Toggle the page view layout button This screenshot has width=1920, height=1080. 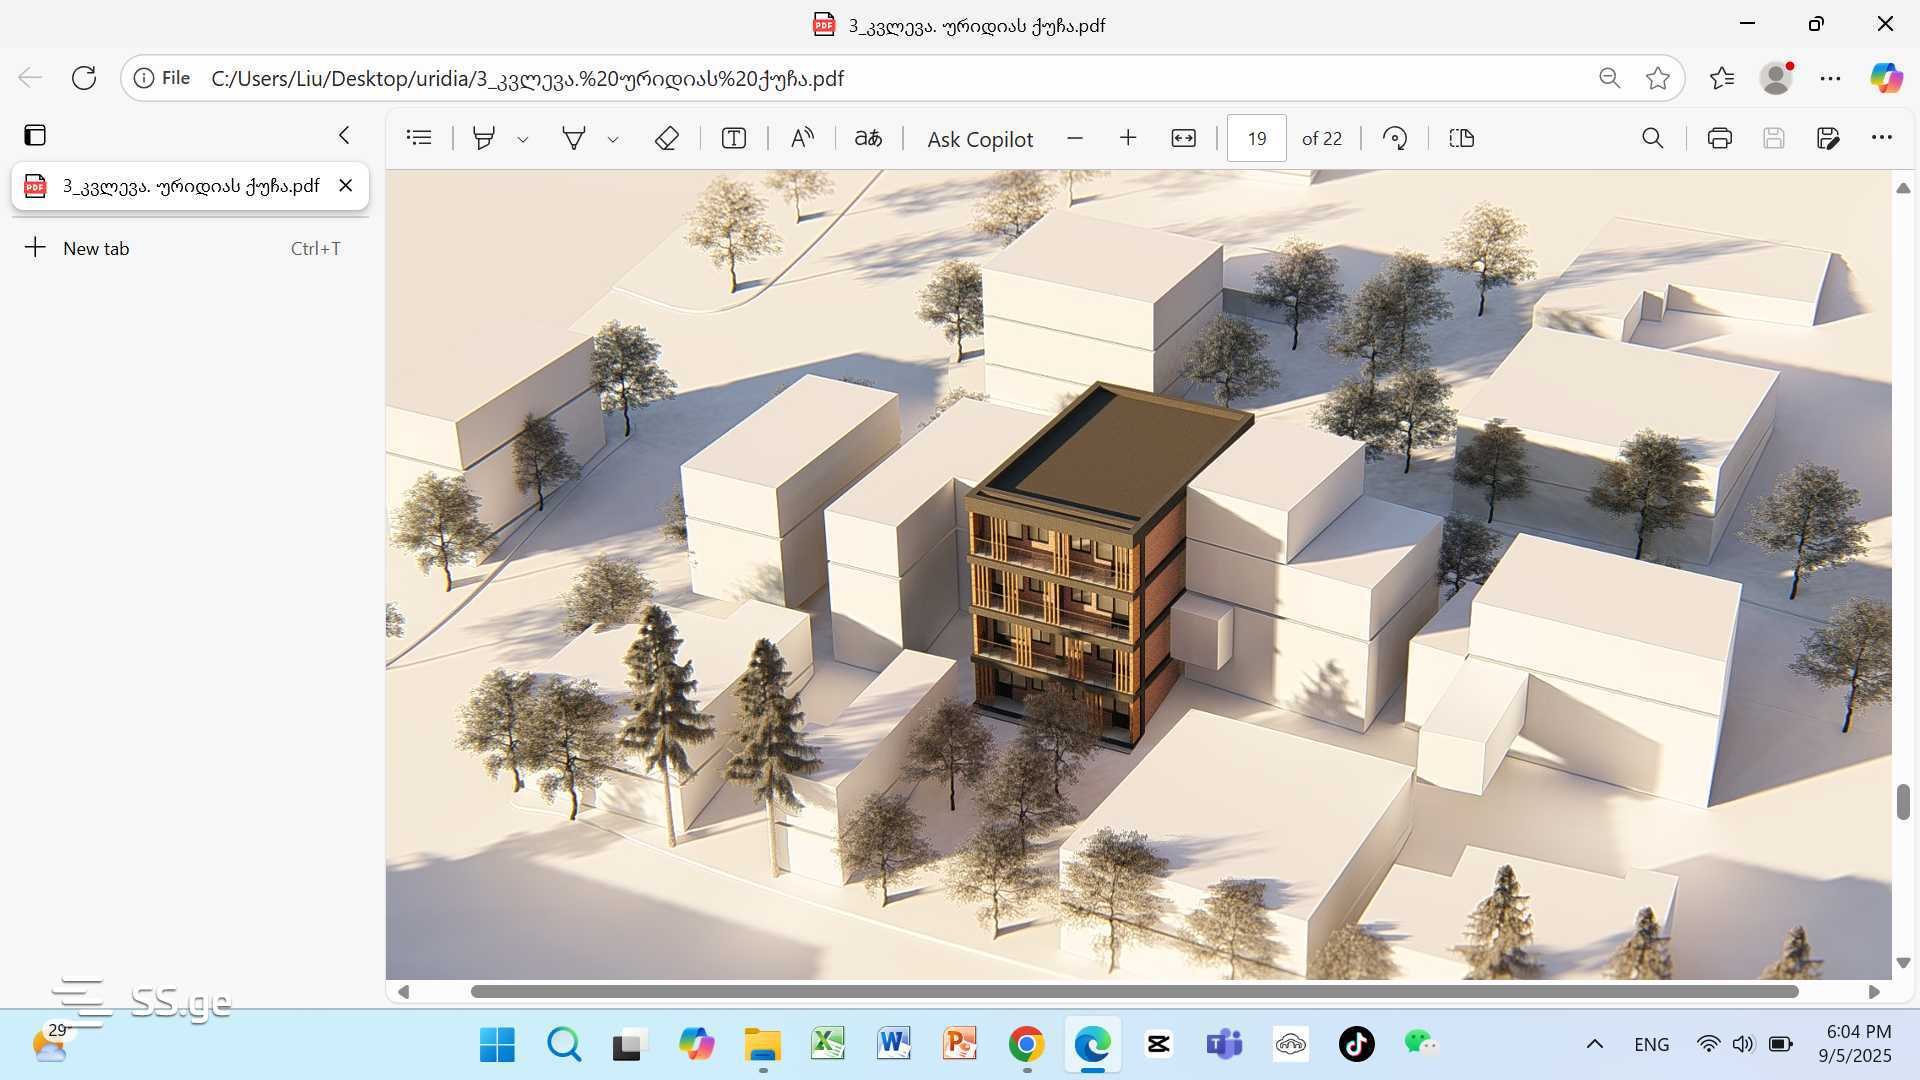pos(1461,138)
